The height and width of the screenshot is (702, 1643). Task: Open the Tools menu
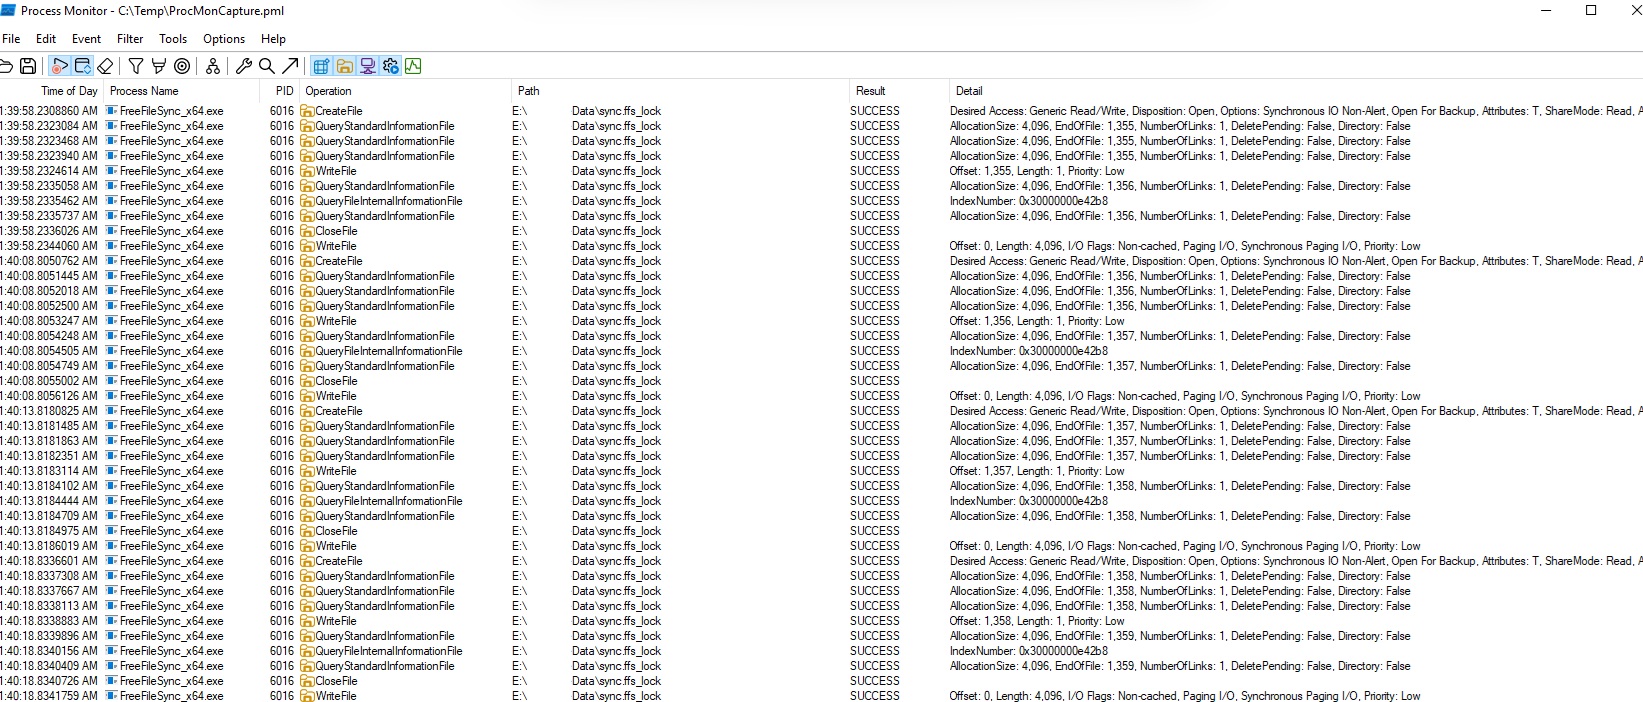173,39
